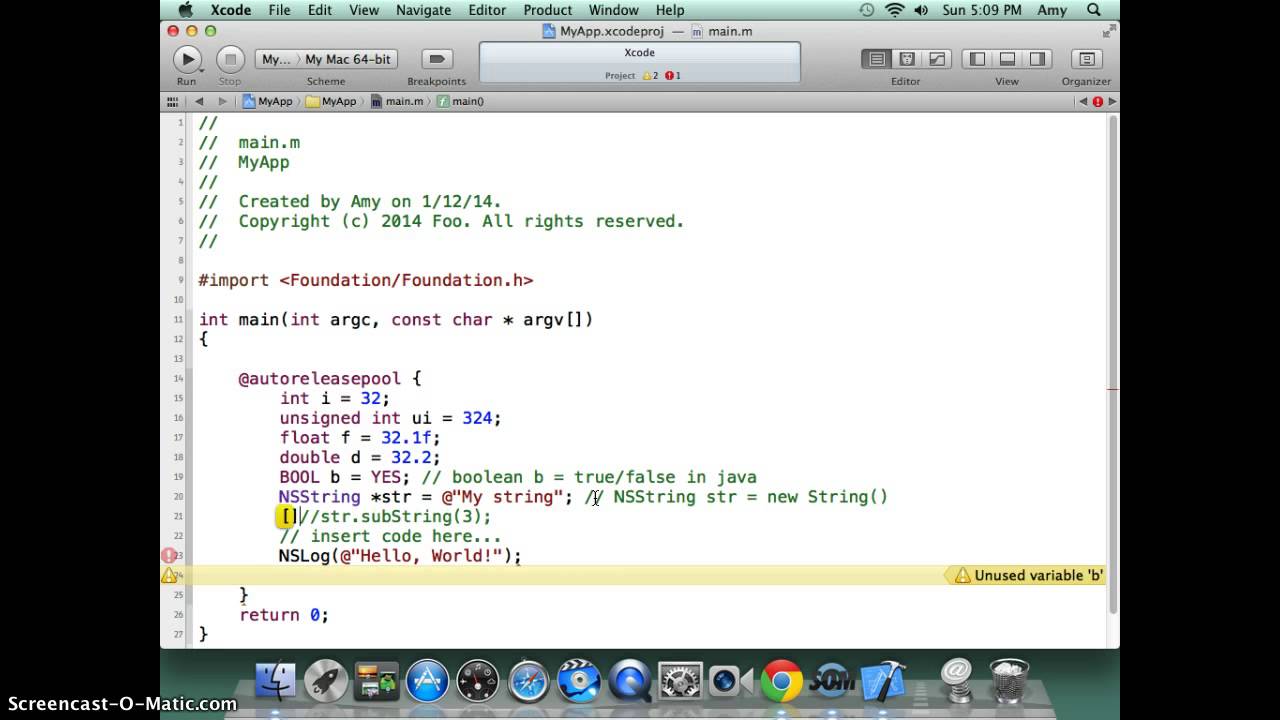Open Time Machine menu bar icon

(x=867, y=10)
